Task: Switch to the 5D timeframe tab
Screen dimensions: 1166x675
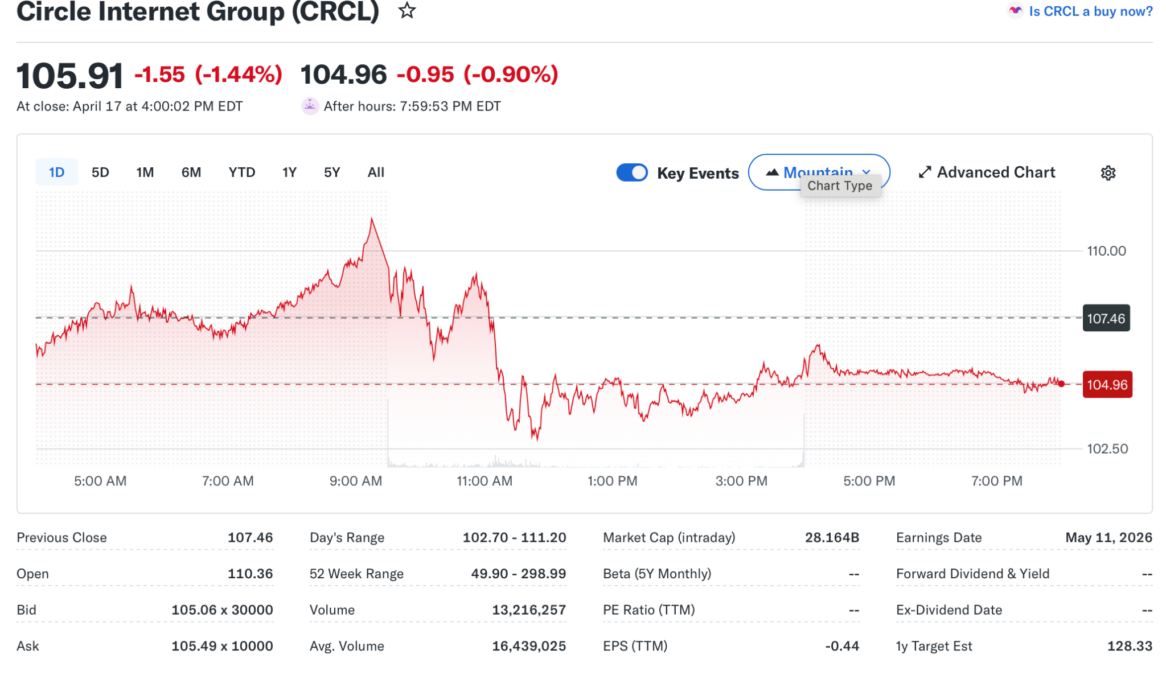Action: click(100, 171)
